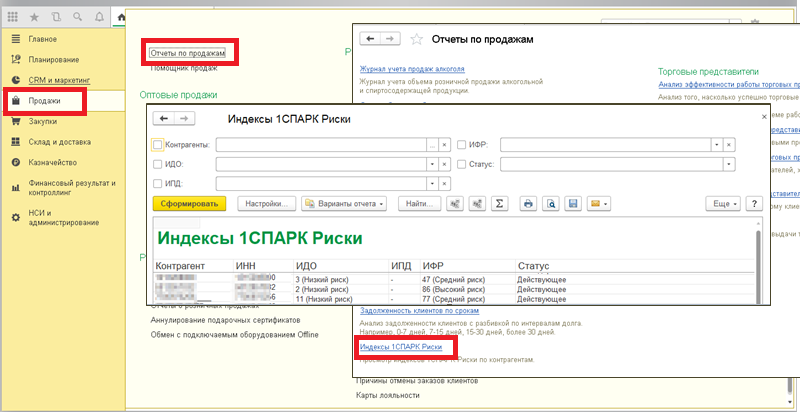Click the sum (Σ) toolbar icon
The height and width of the screenshot is (412, 800).
pos(500,203)
